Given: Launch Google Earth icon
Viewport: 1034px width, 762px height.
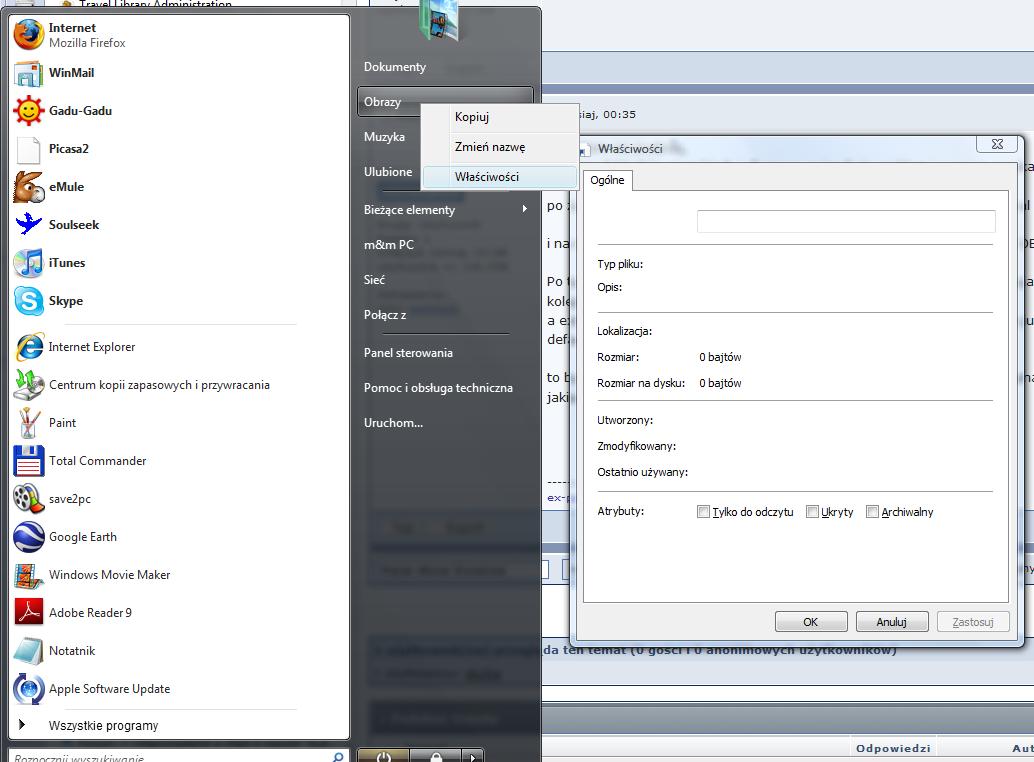Looking at the screenshot, I should (x=28, y=537).
